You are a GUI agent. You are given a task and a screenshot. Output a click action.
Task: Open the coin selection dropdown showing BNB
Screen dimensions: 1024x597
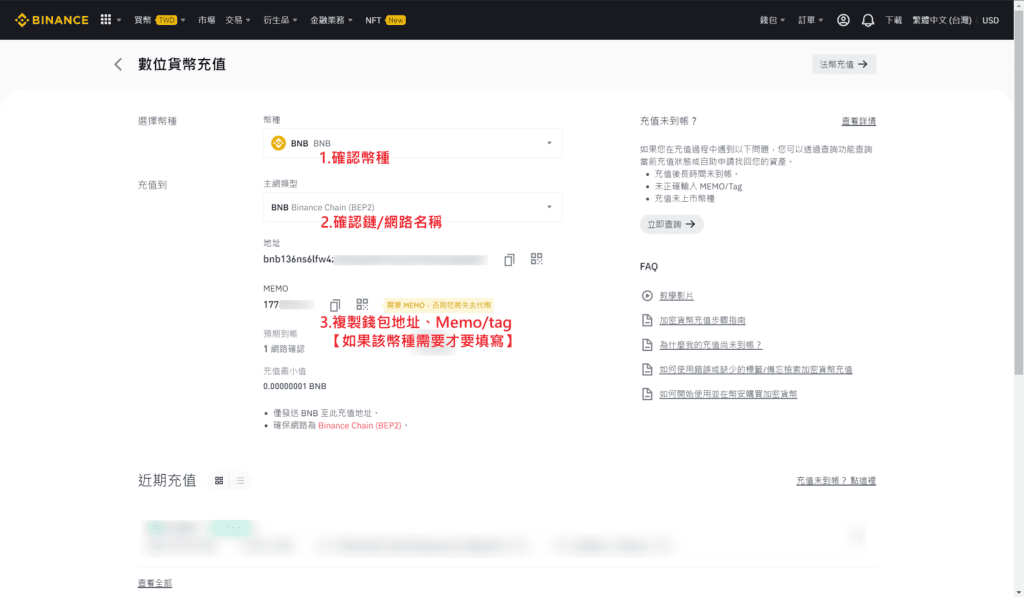coord(413,143)
